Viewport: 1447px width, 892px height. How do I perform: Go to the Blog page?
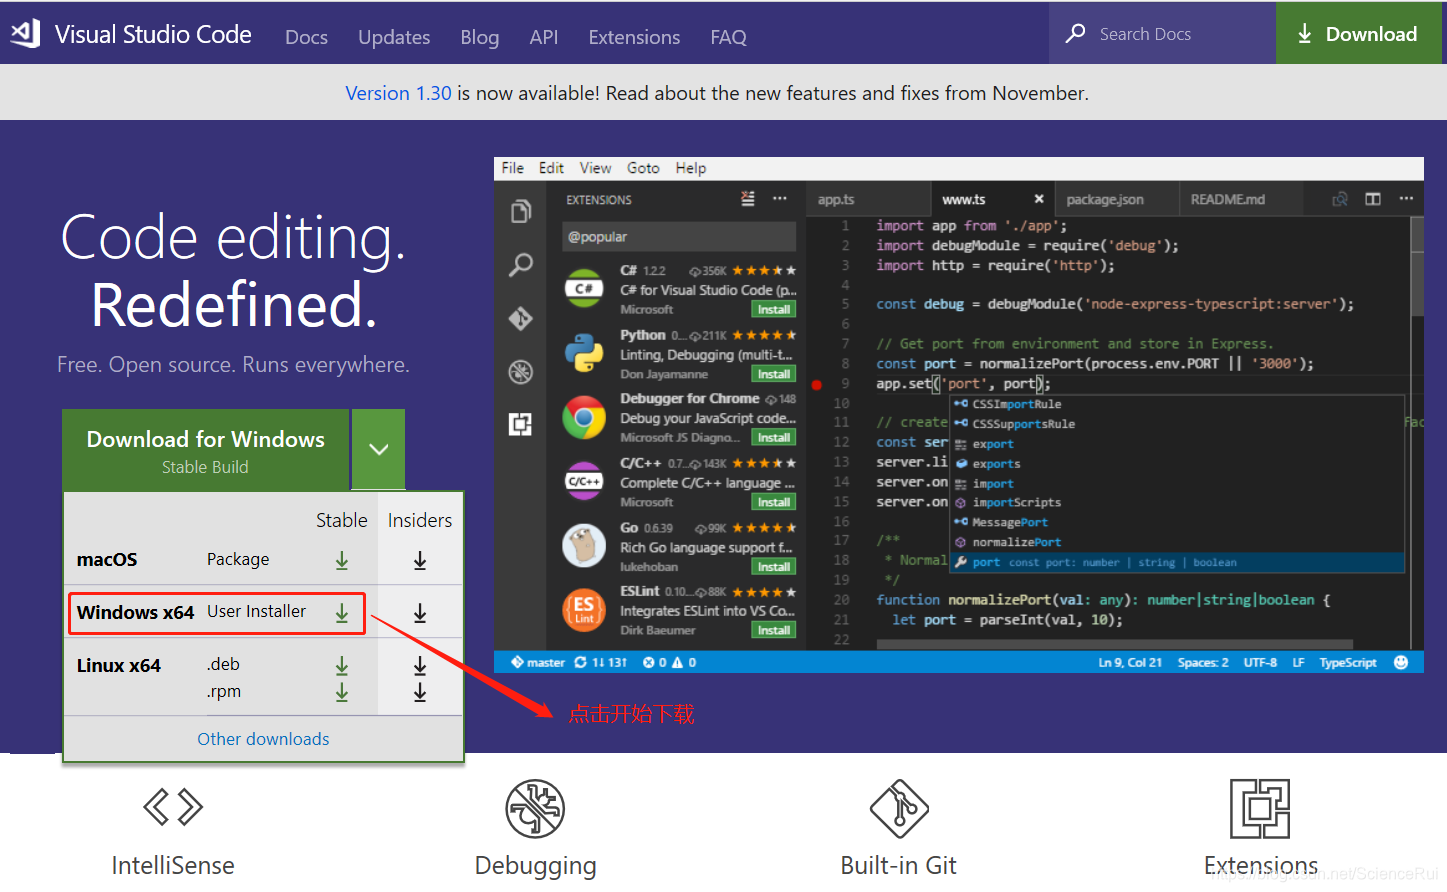[479, 37]
